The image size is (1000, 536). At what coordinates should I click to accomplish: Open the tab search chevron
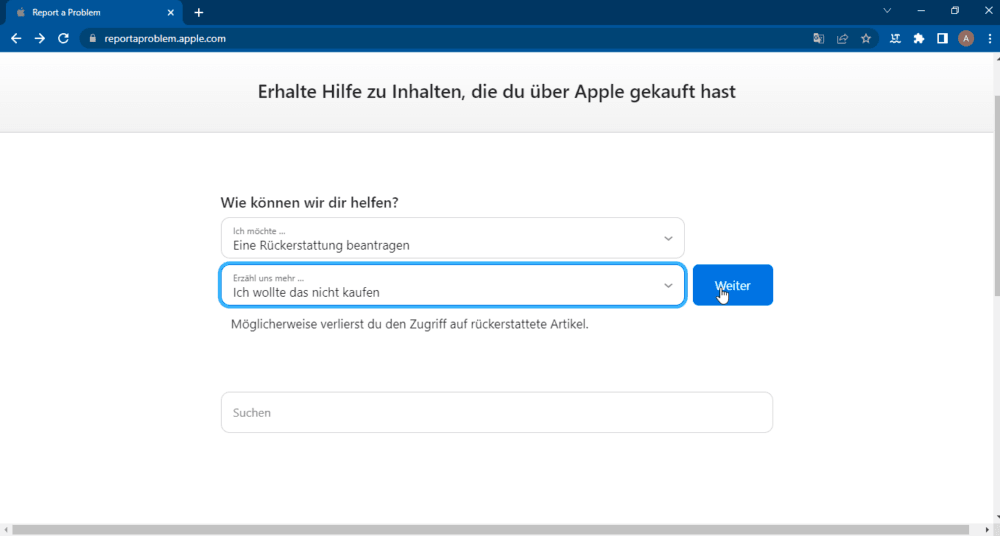coord(887,11)
